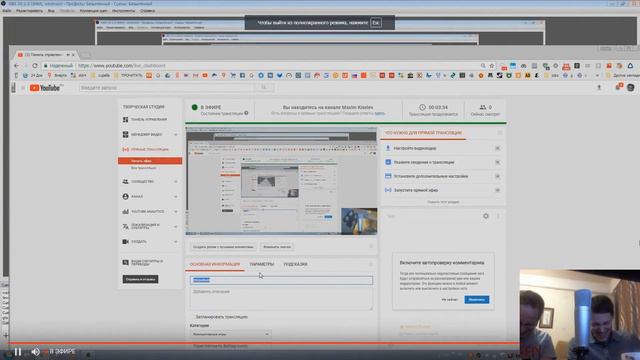Expand the Translations sidebar chevron

(x=176, y=227)
